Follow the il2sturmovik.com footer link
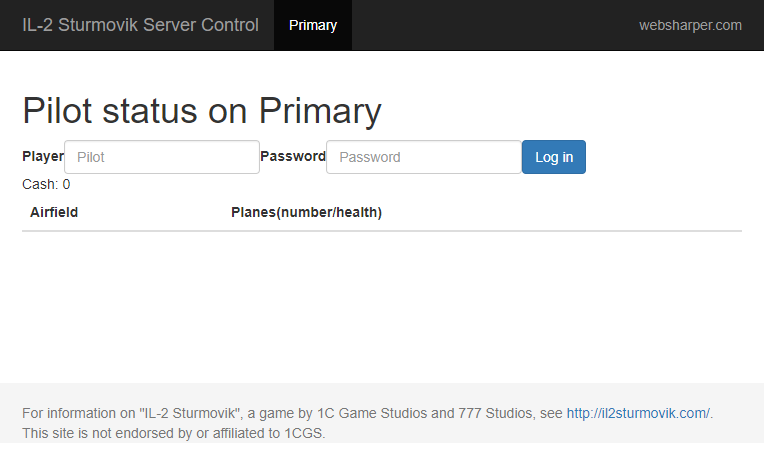Screen dimensions: 764x463 pyautogui.click(x=637, y=413)
